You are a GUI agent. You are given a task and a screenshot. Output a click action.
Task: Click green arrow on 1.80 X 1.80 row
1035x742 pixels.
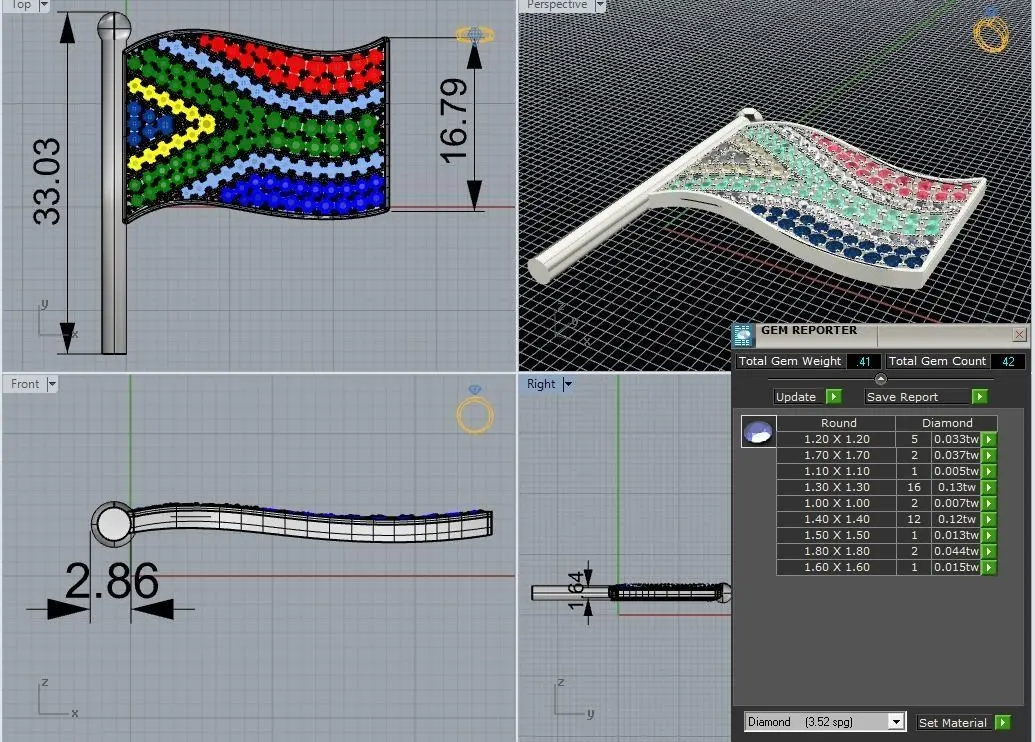click(x=989, y=551)
